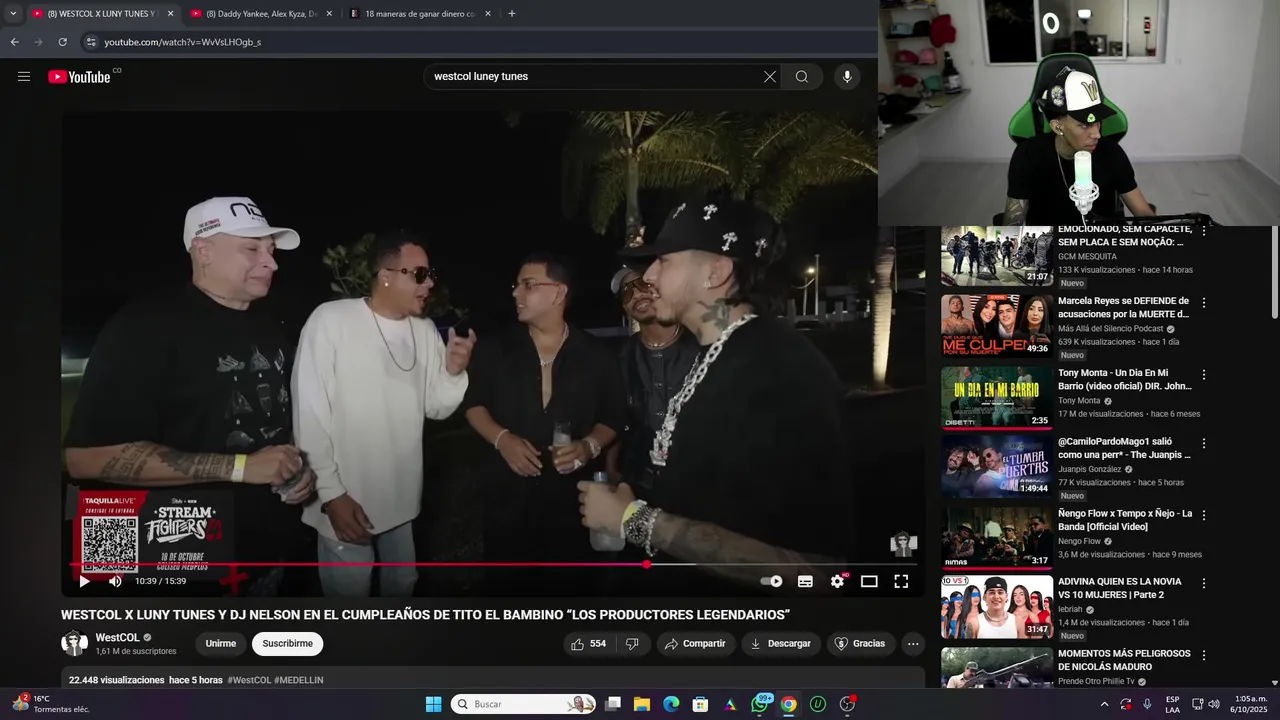Download the video with Descargar

(781, 644)
